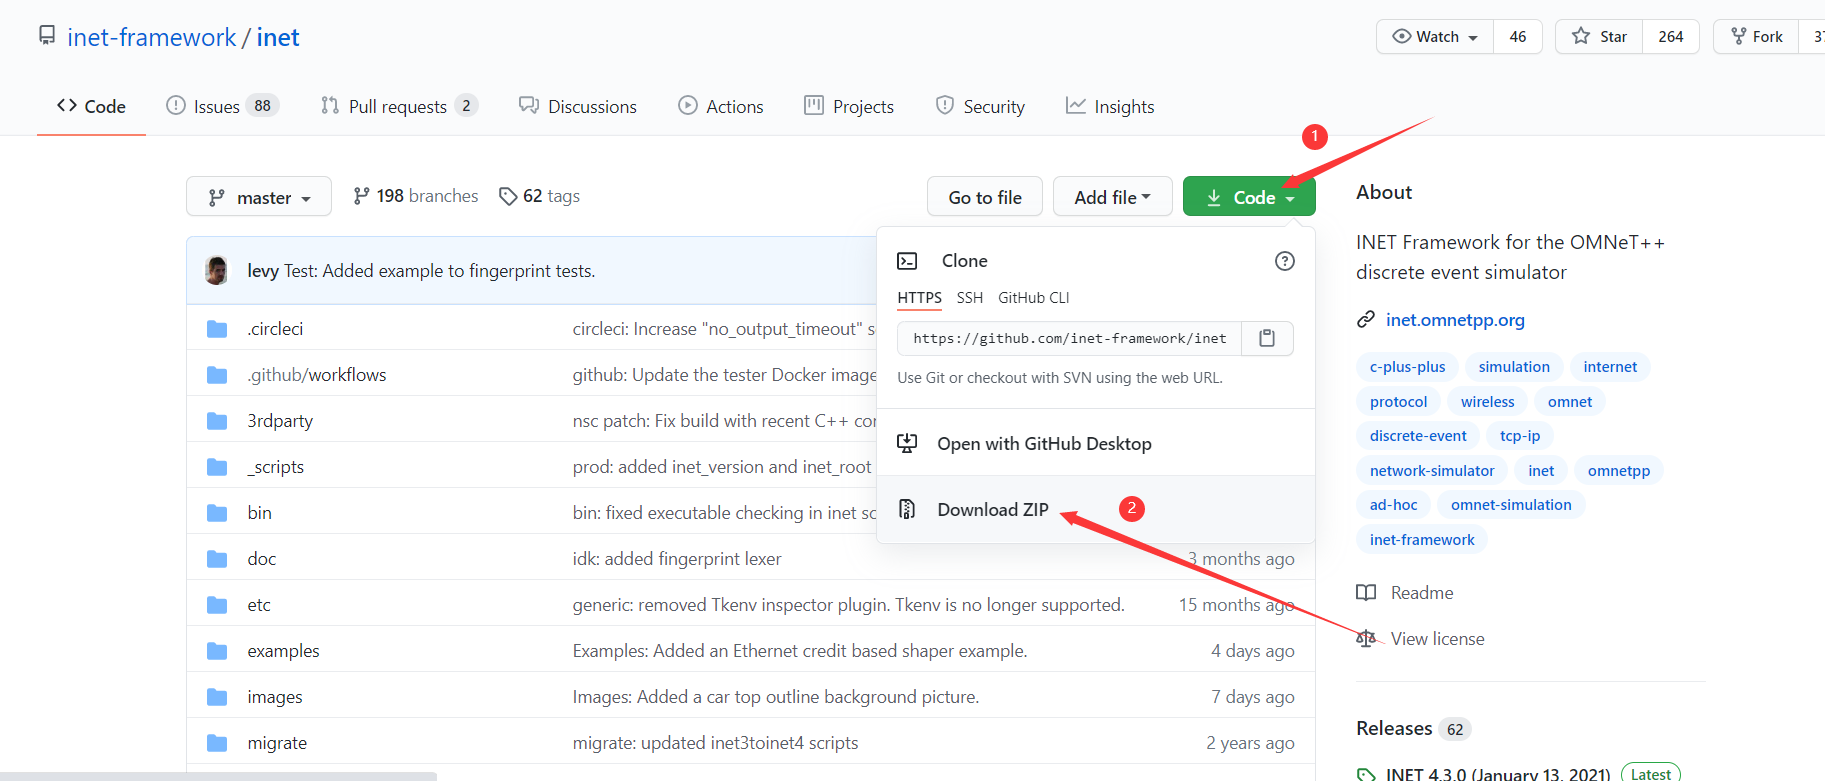Click the clone URL text field
This screenshot has width=1825, height=781.
(x=1070, y=338)
